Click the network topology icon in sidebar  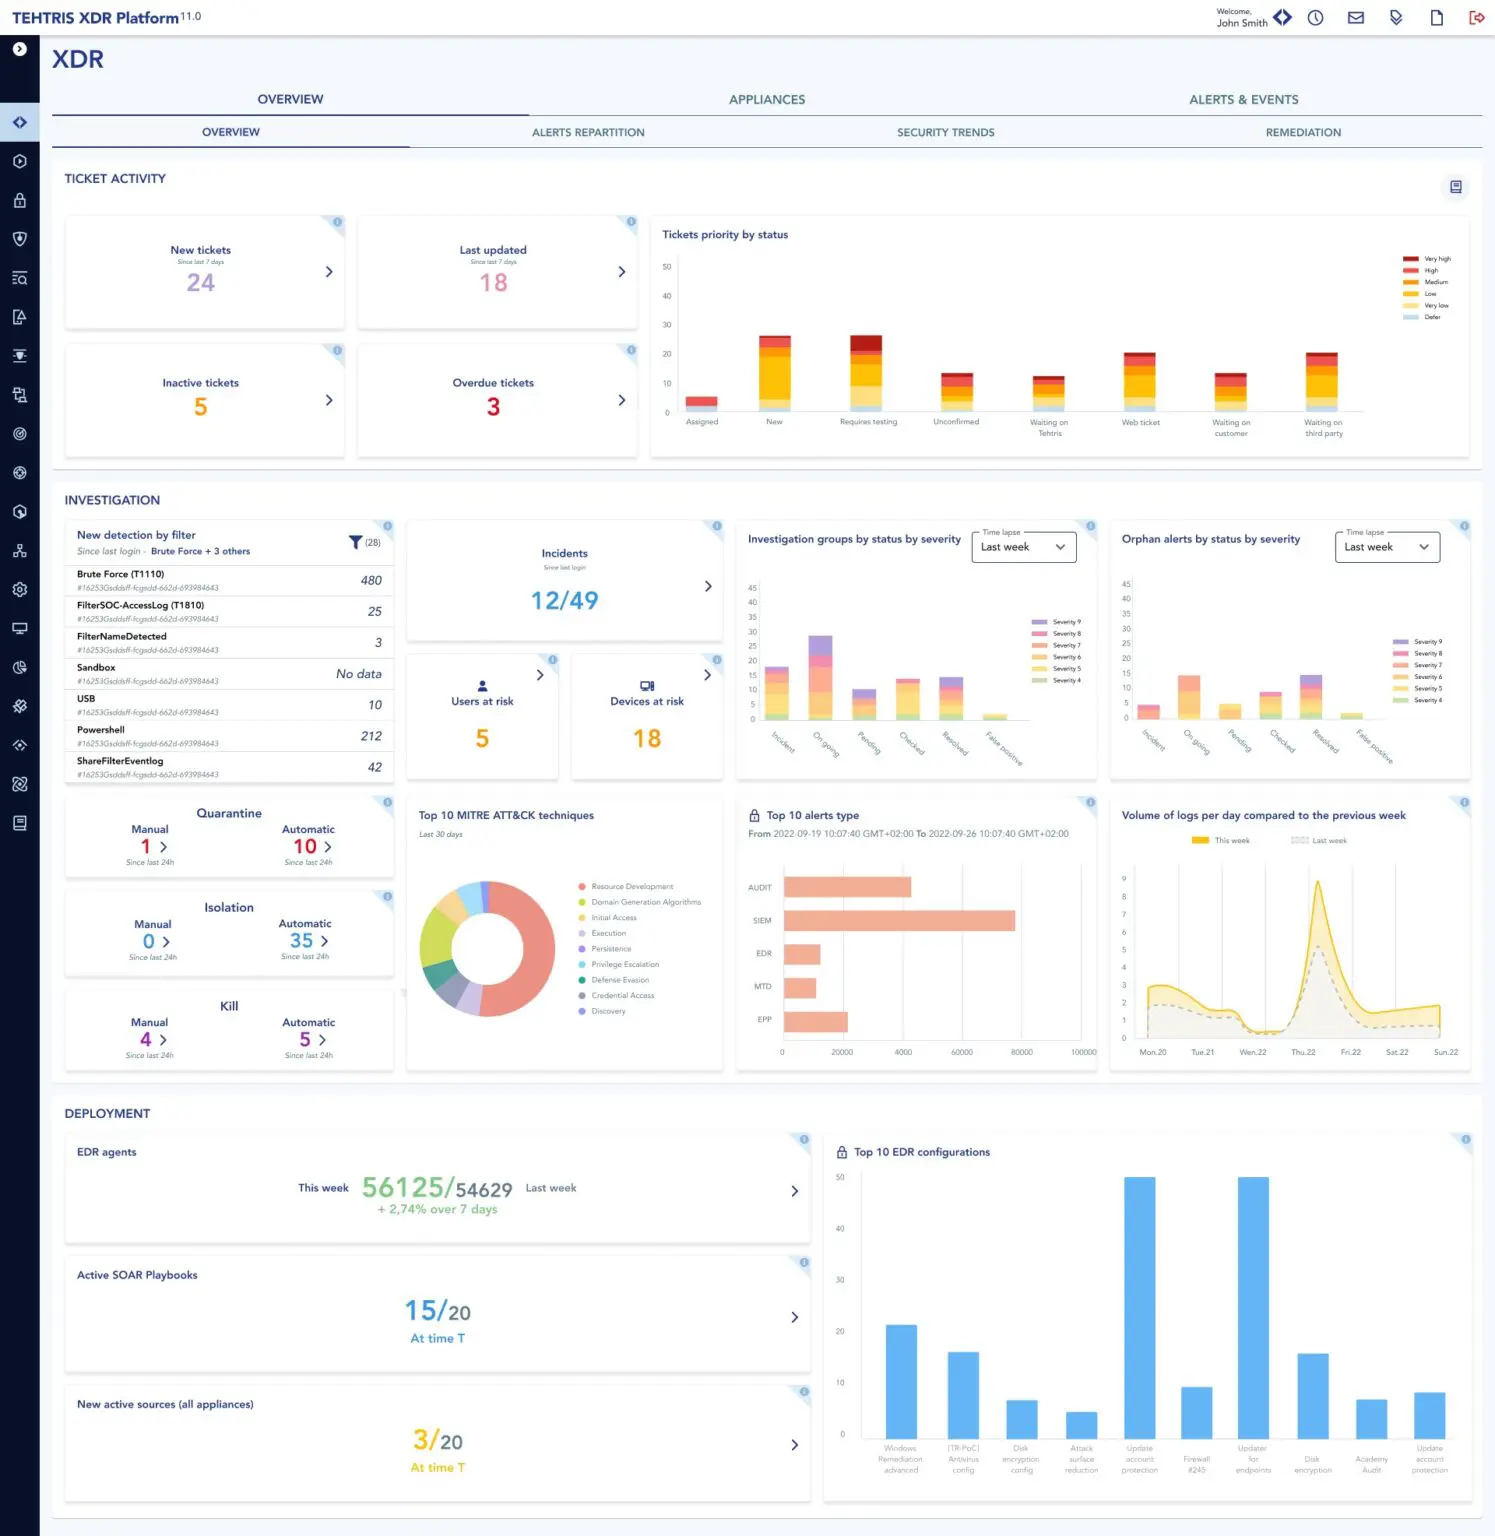[19, 551]
